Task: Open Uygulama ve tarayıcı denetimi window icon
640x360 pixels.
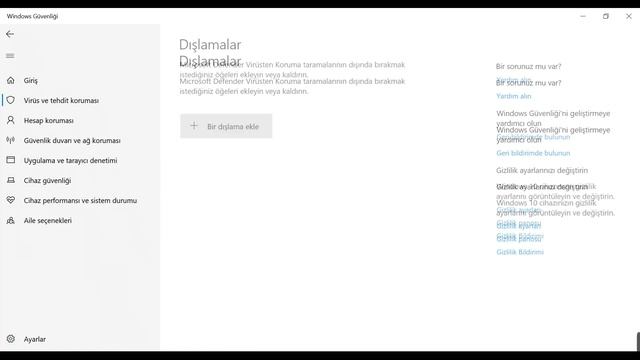Action: coord(11,160)
